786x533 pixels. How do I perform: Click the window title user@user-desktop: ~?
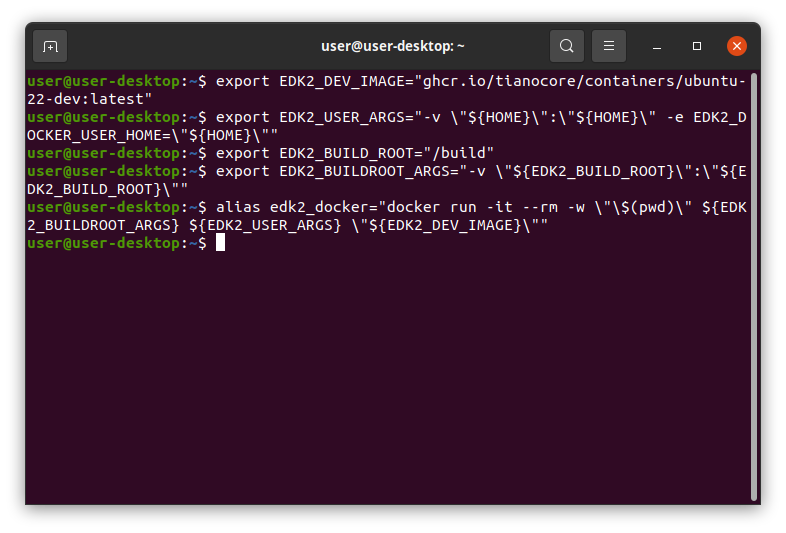392,46
